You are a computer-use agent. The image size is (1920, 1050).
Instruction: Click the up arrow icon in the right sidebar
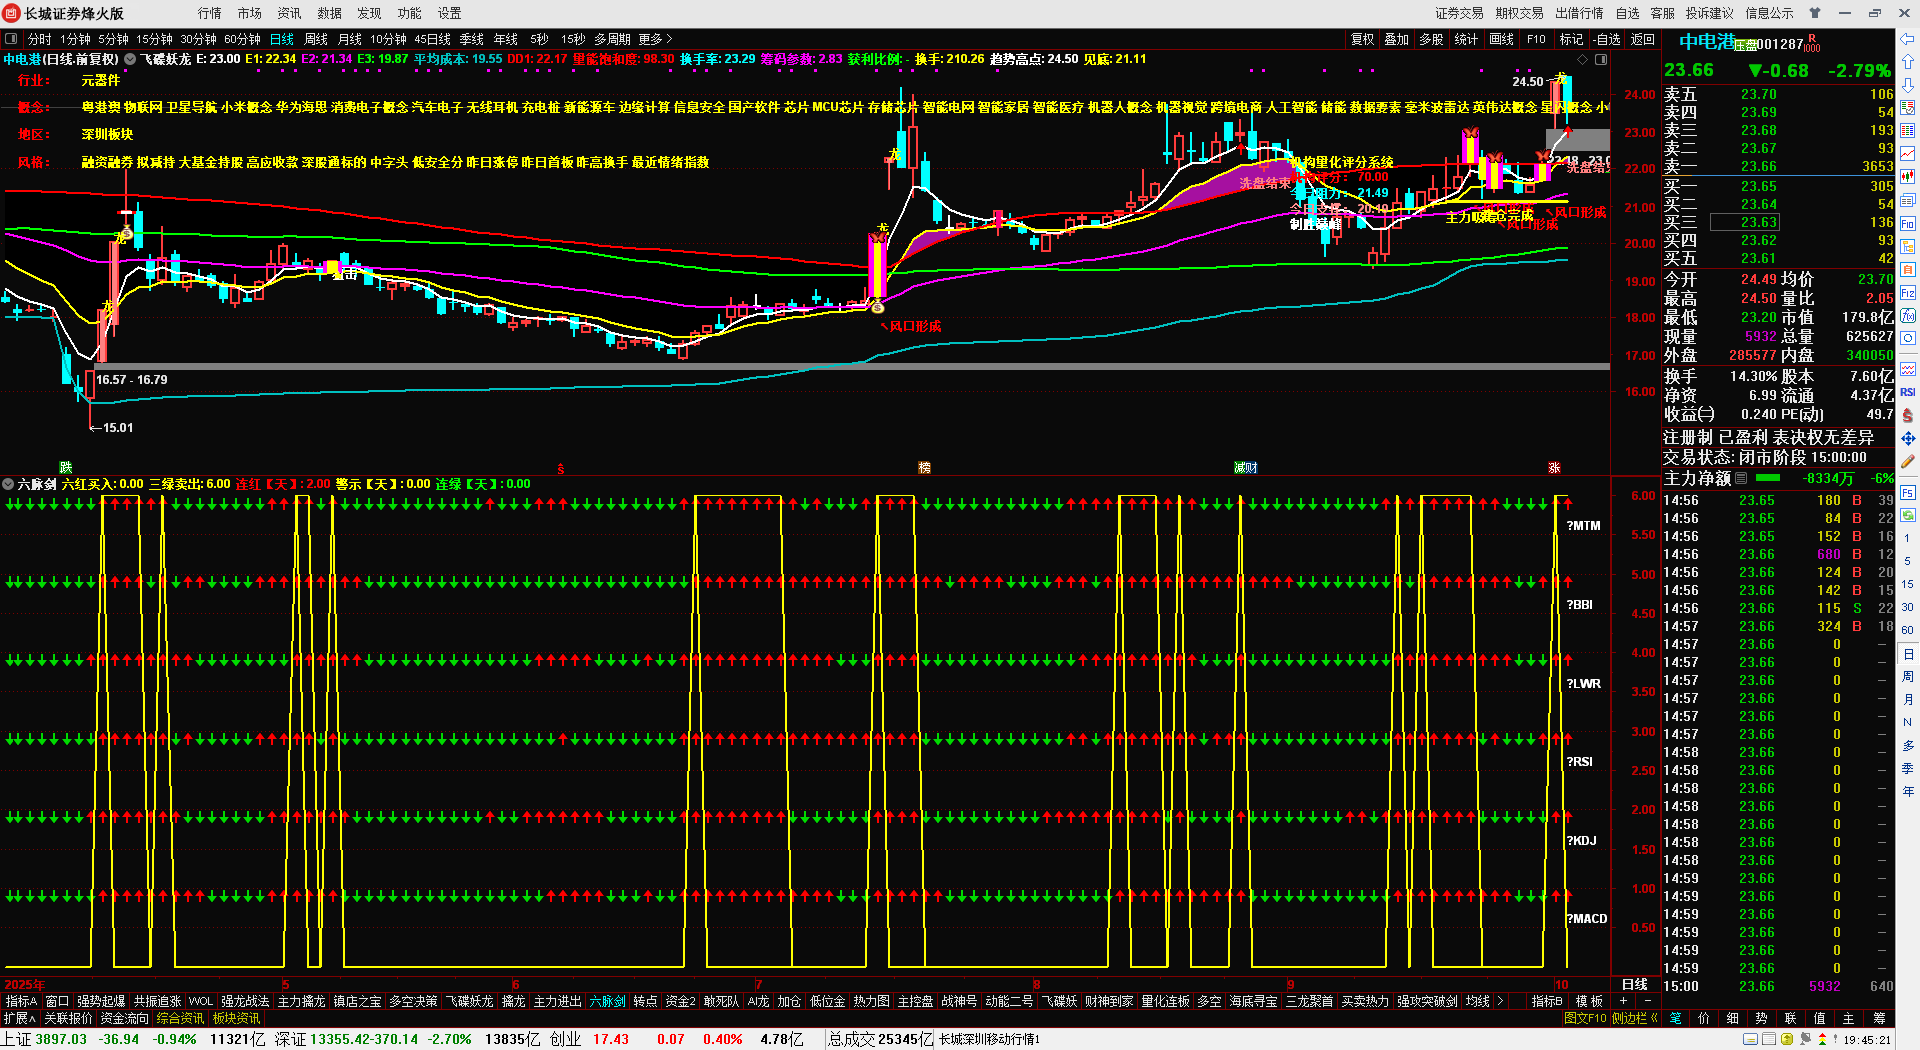click(x=1907, y=62)
